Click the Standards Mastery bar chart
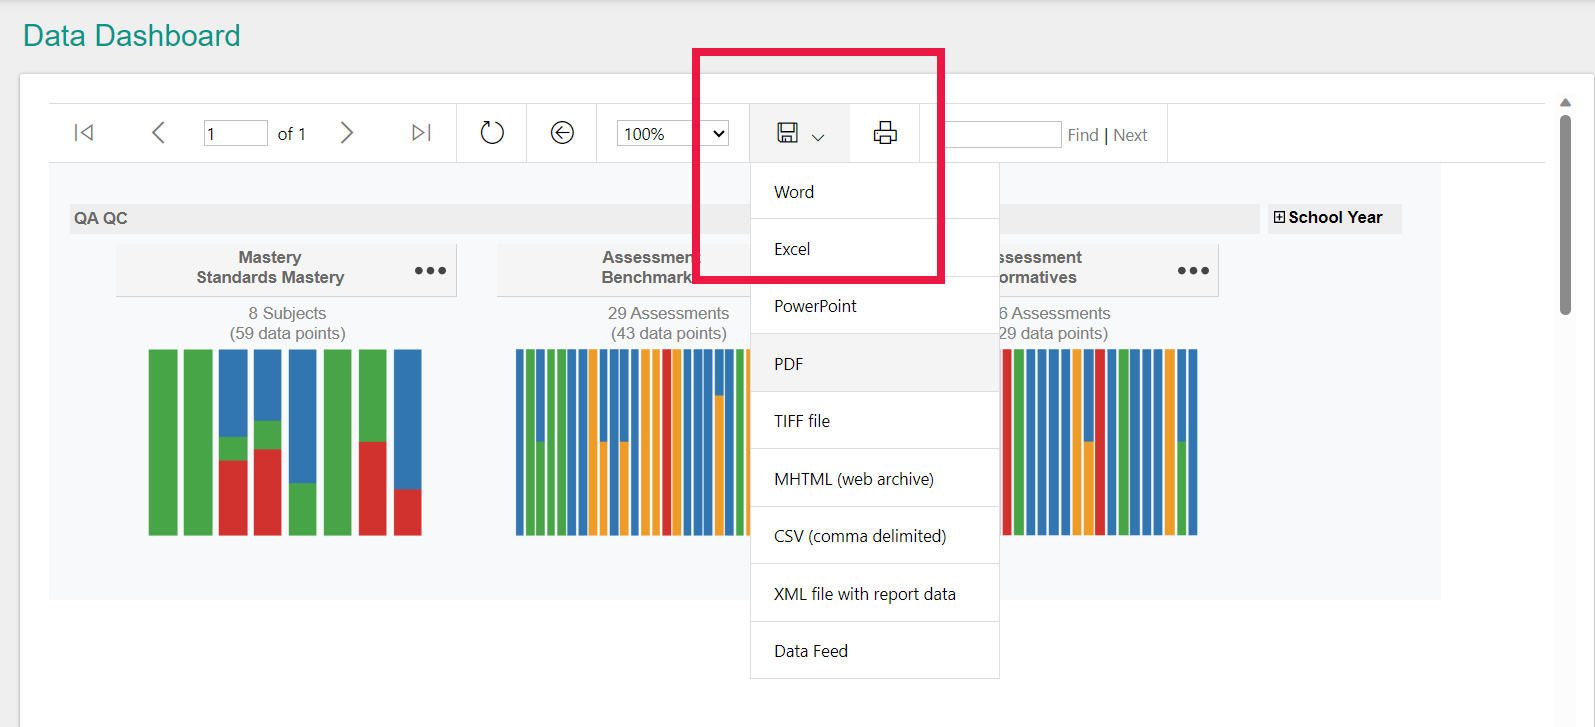Image resolution: width=1595 pixels, height=727 pixels. click(x=285, y=442)
